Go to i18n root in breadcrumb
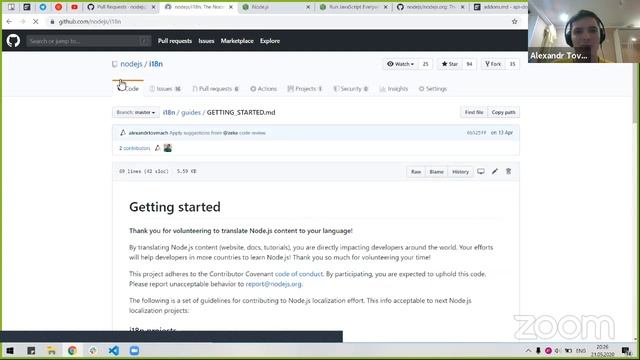This screenshot has height=360, width=640. tap(169, 112)
